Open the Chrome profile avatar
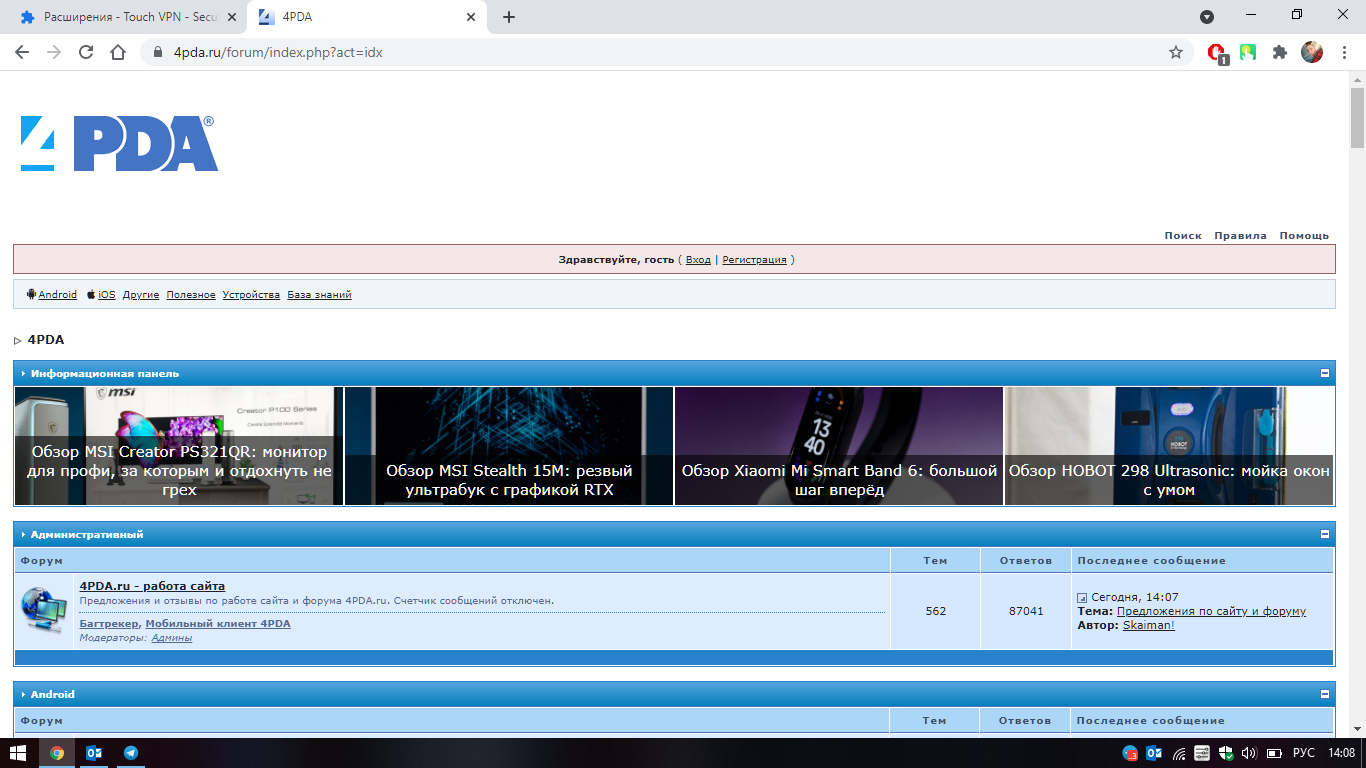 point(1312,52)
